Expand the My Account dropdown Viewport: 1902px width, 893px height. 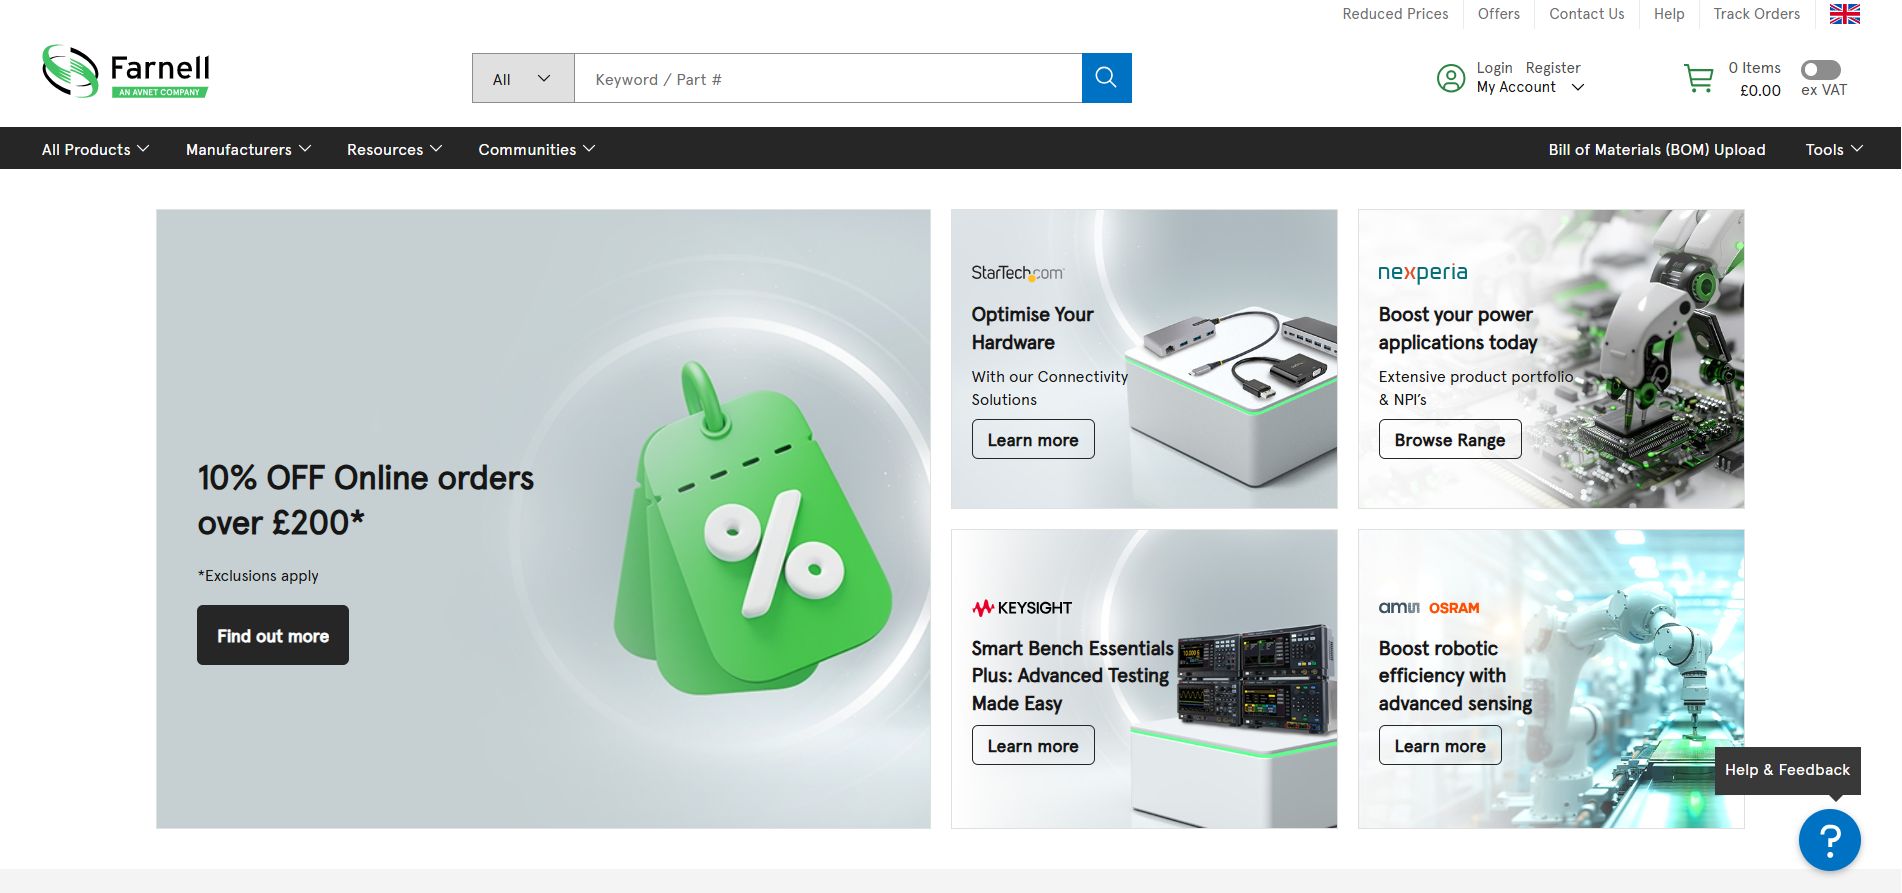tap(1530, 88)
